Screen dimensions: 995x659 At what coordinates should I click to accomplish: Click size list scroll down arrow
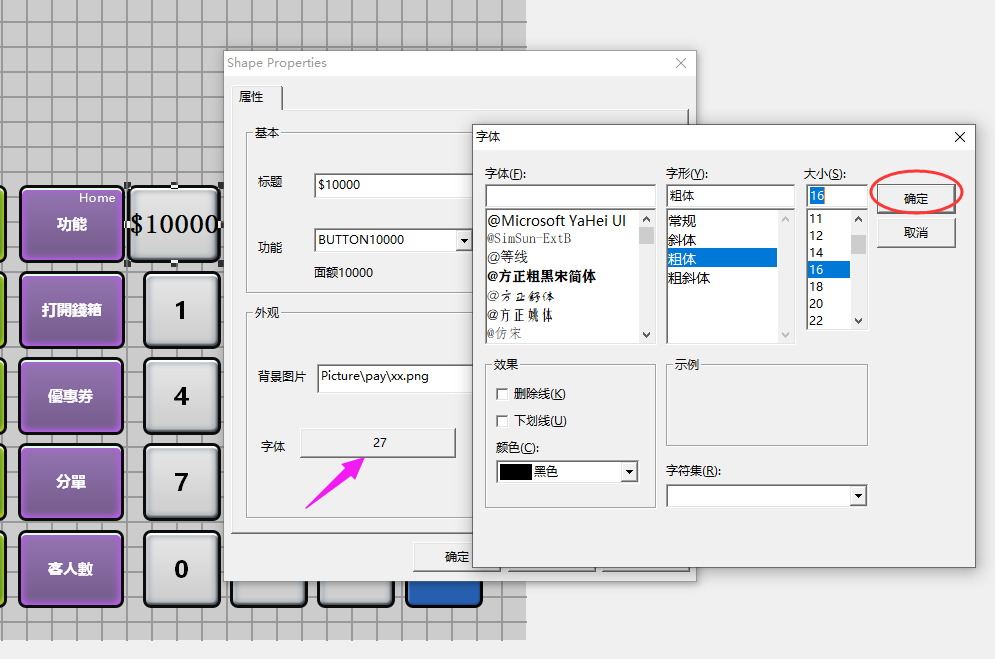coord(859,321)
